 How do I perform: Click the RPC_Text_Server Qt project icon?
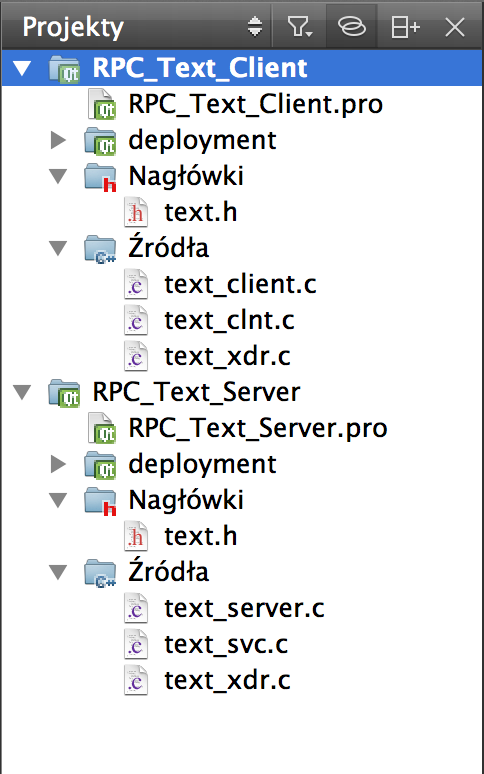pyautogui.click(x=65, y=393)
